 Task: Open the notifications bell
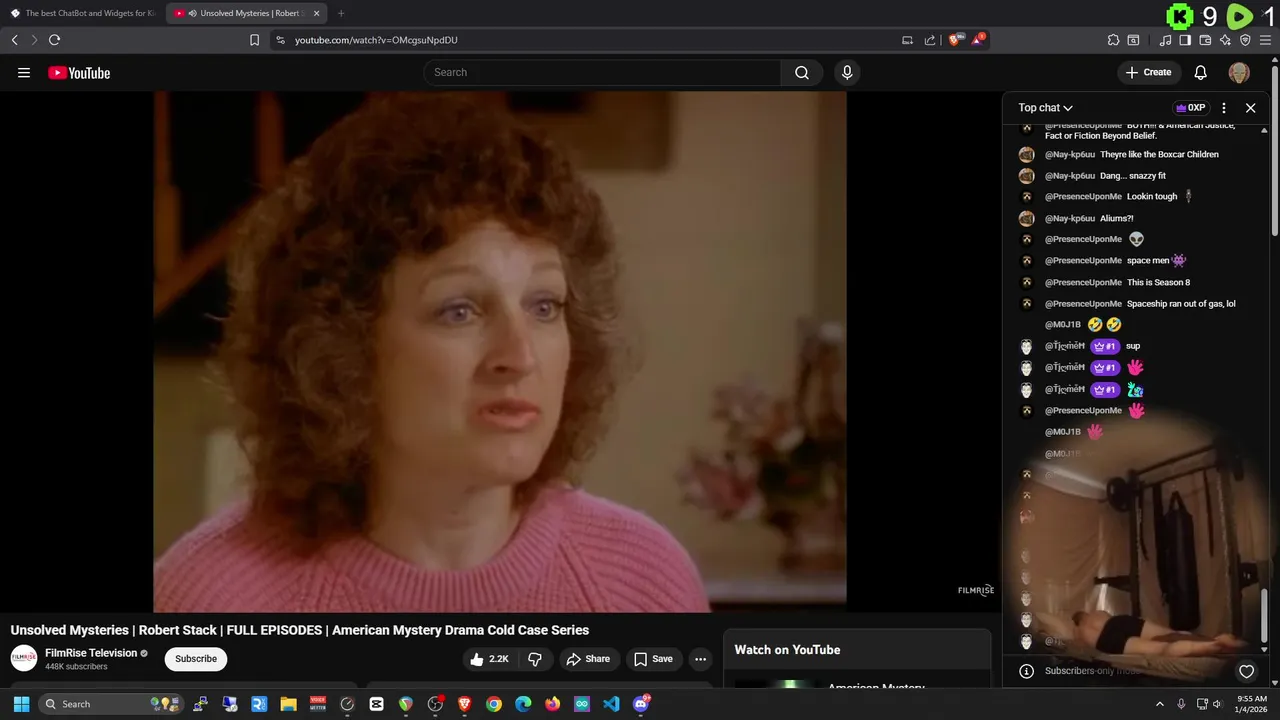(1201, 72)
